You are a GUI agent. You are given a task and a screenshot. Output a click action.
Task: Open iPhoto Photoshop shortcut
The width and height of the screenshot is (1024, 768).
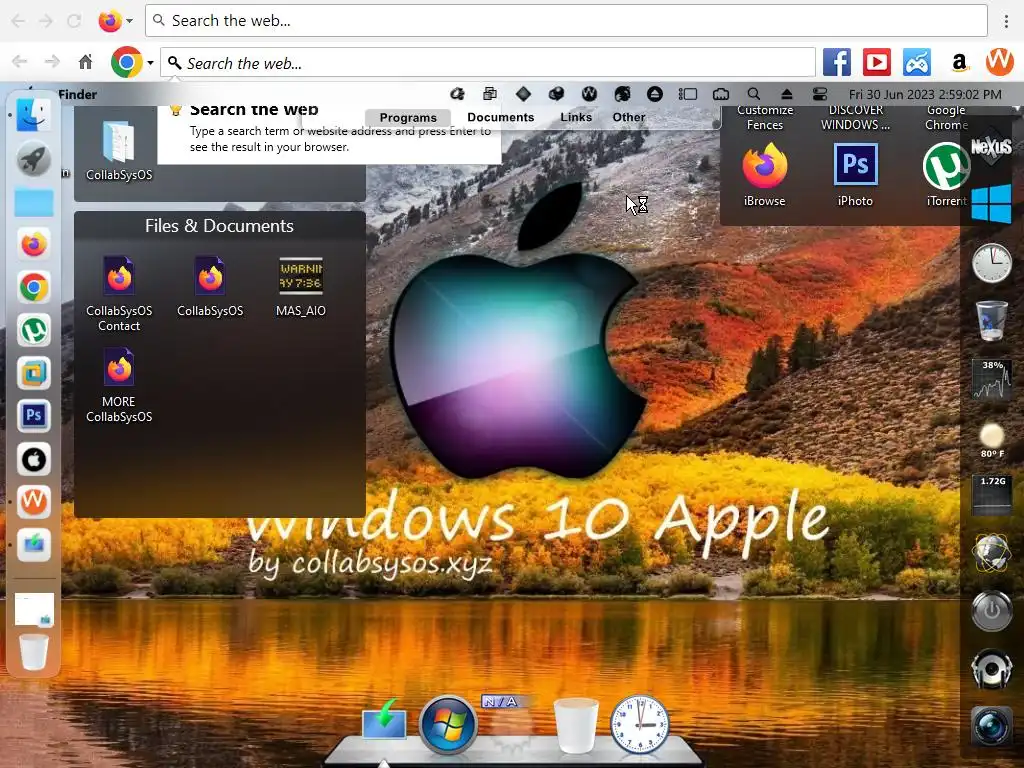(x=855, y=174)
